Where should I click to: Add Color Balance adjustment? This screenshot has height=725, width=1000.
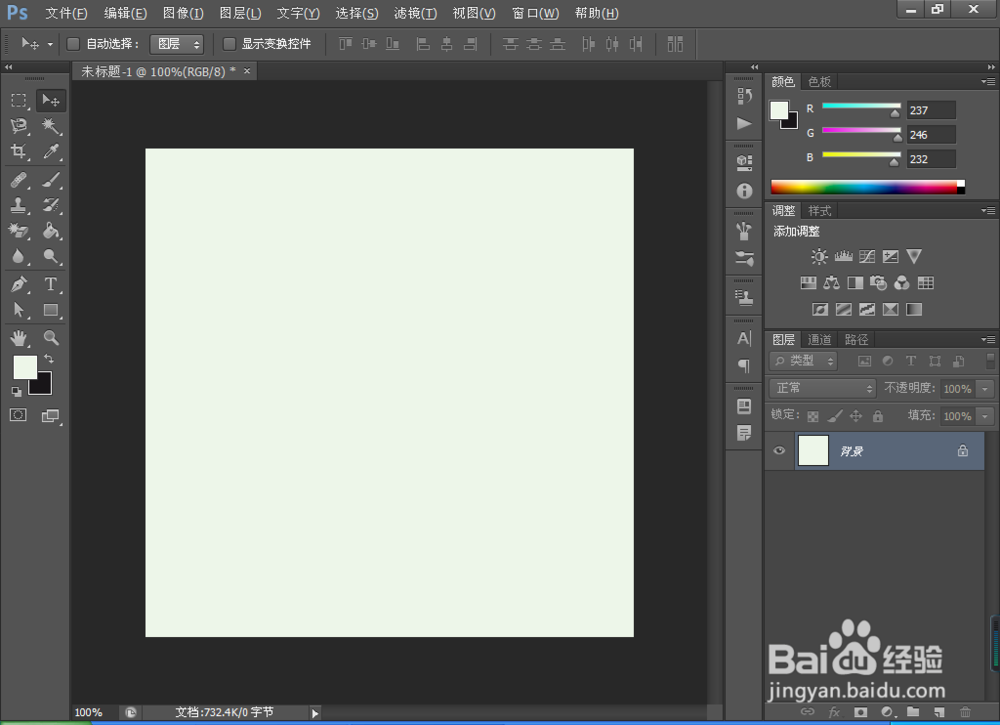coord(832,283)
